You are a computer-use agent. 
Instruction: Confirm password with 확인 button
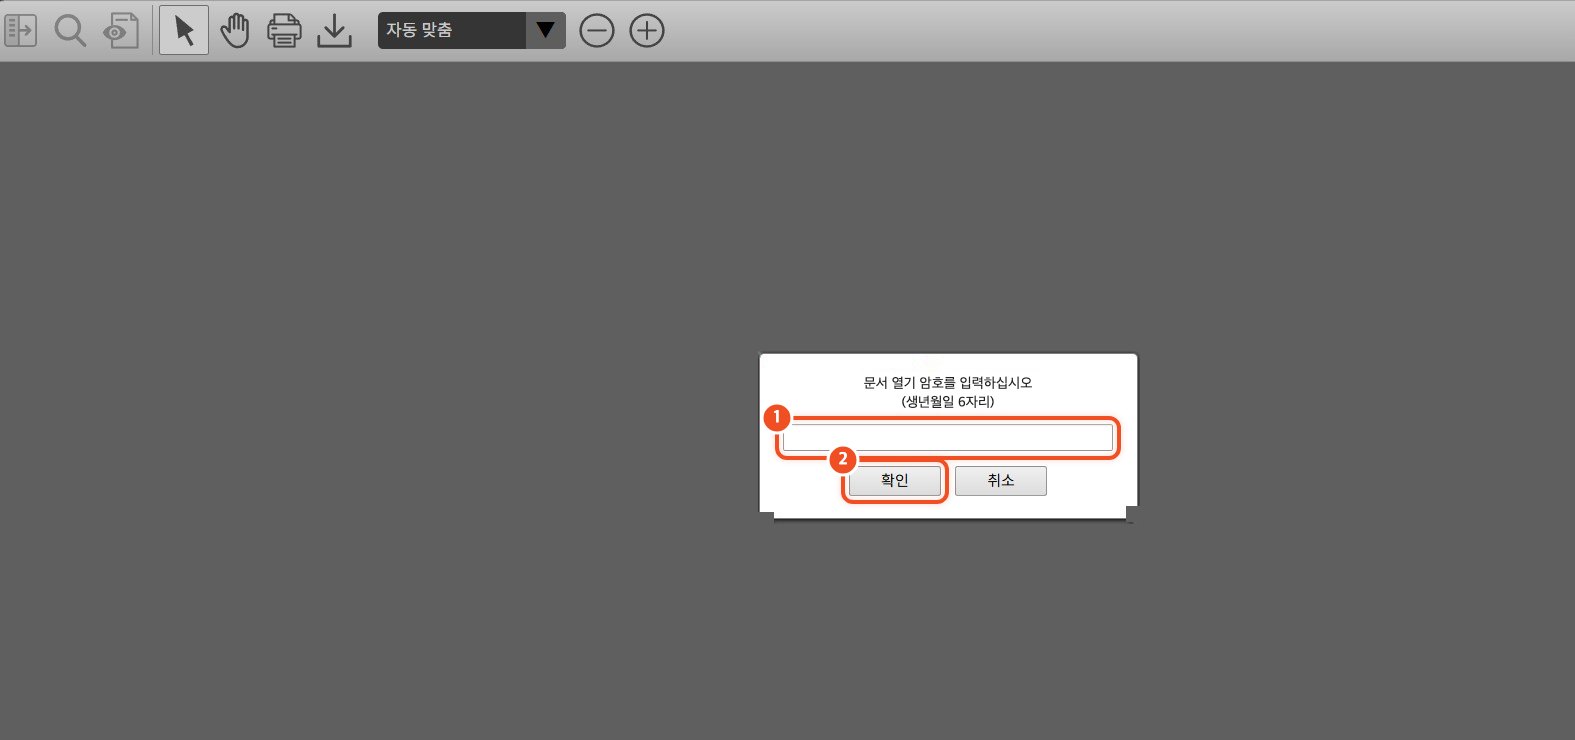[895, 481]
